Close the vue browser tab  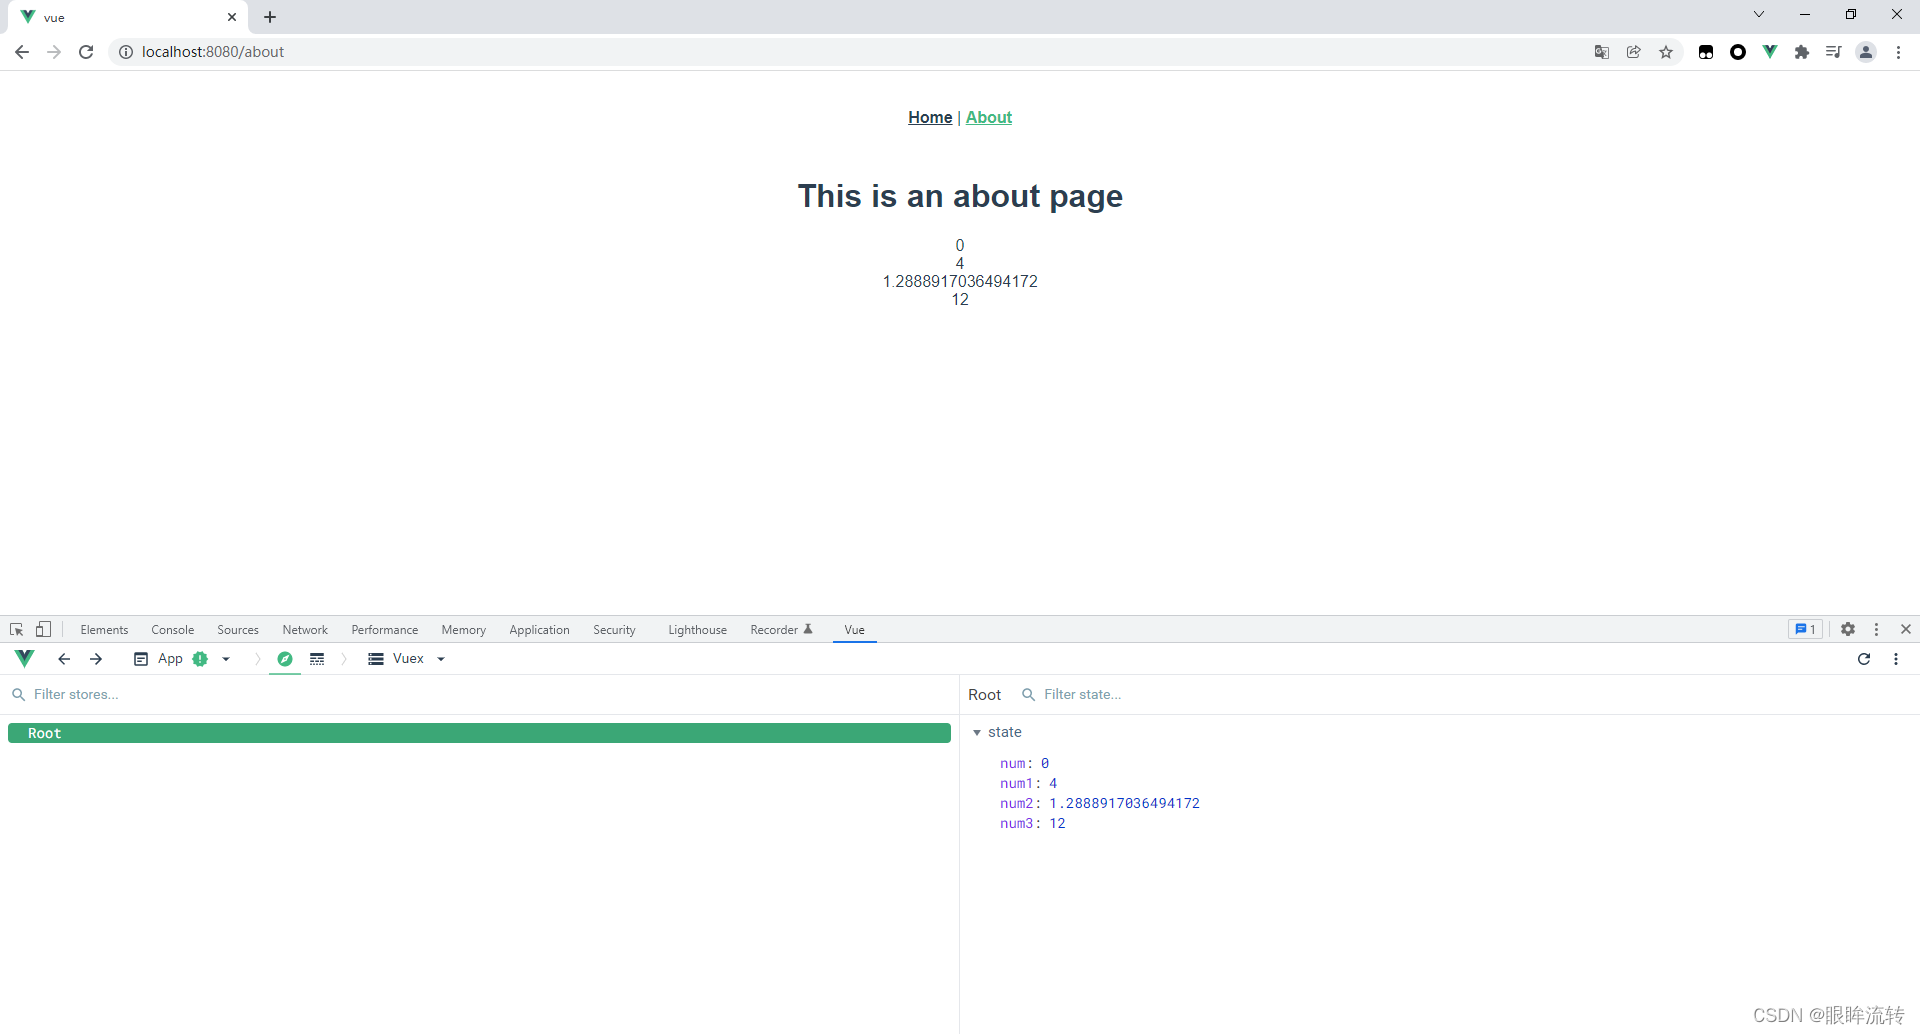click(232, 17)
